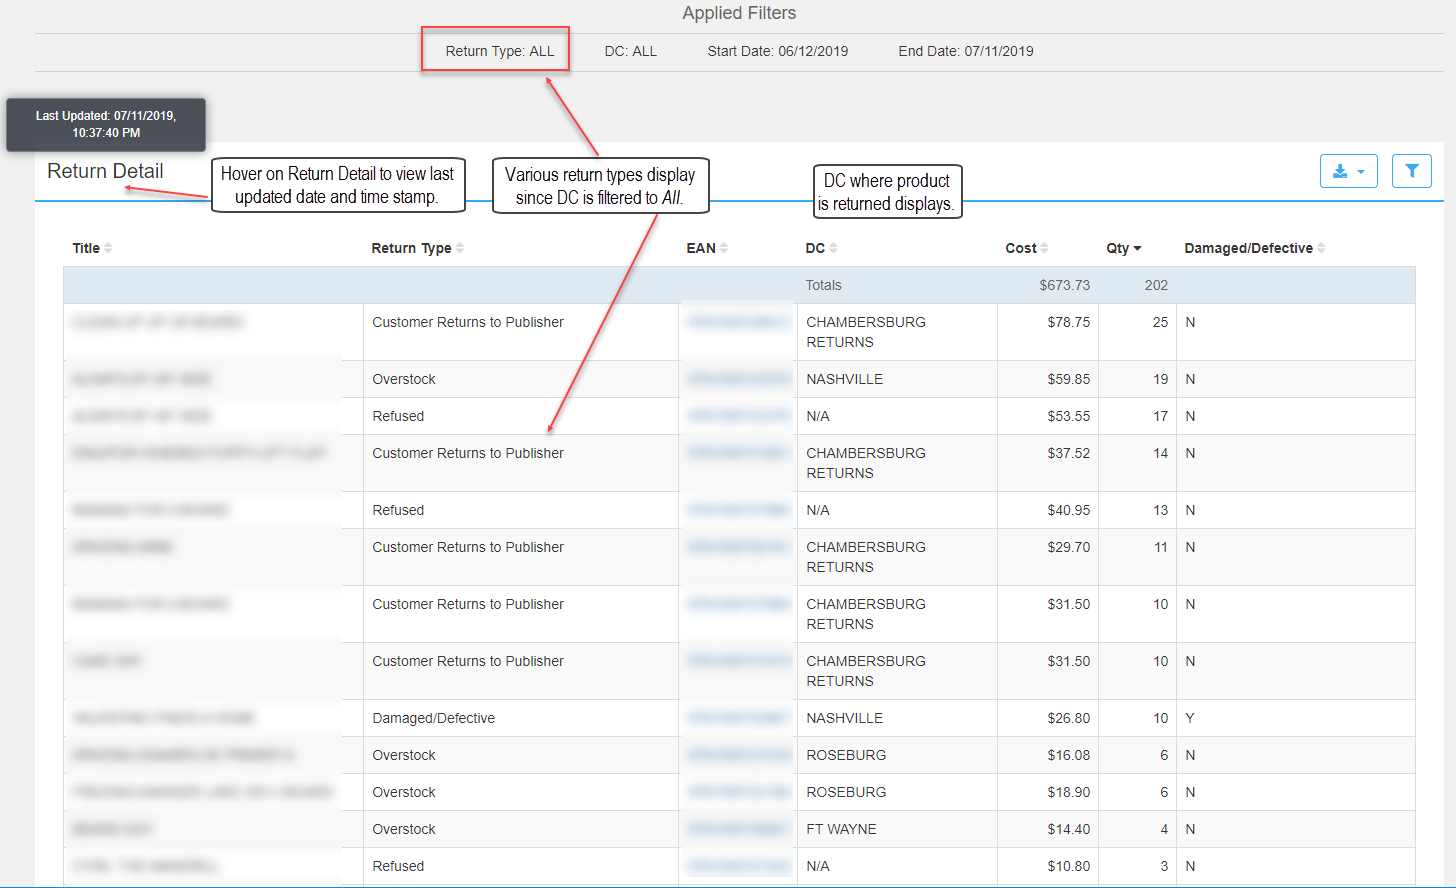Click the Return Detail heading
The height and width of the screenshot is (888, 1456).
(104, 171)
